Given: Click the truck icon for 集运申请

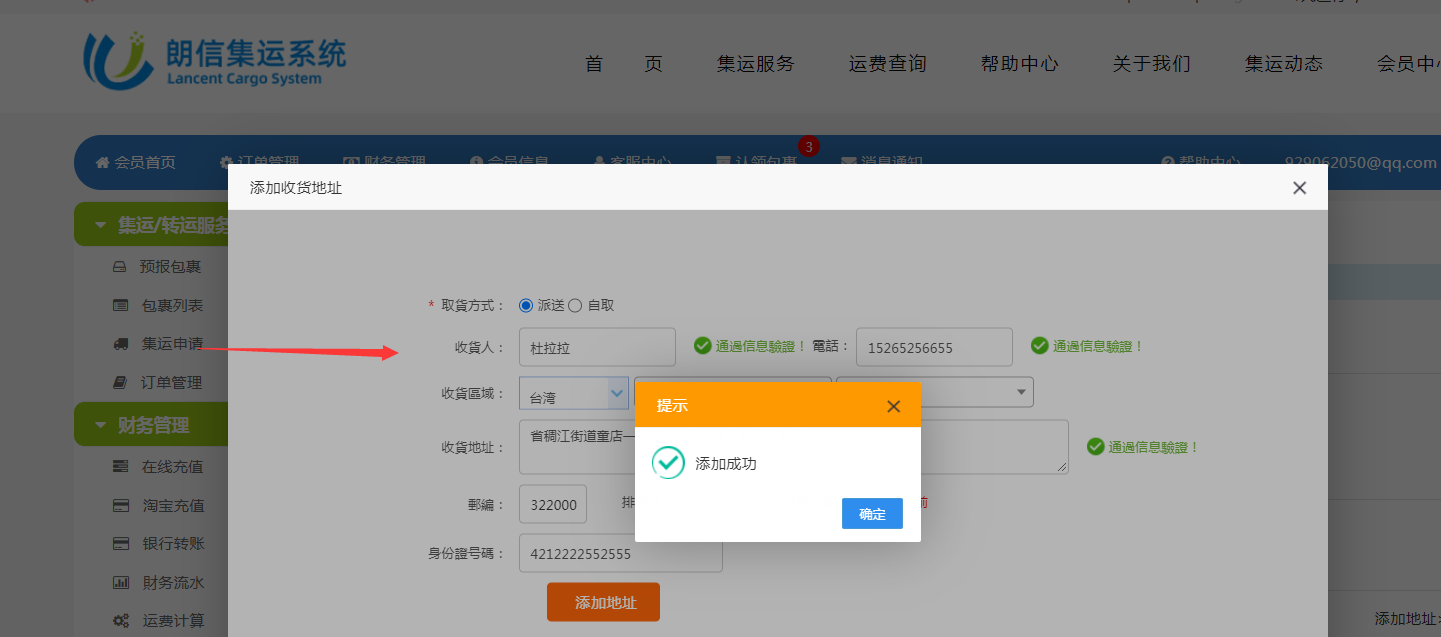Looking at the screenshot, I should tap(120, 344).
